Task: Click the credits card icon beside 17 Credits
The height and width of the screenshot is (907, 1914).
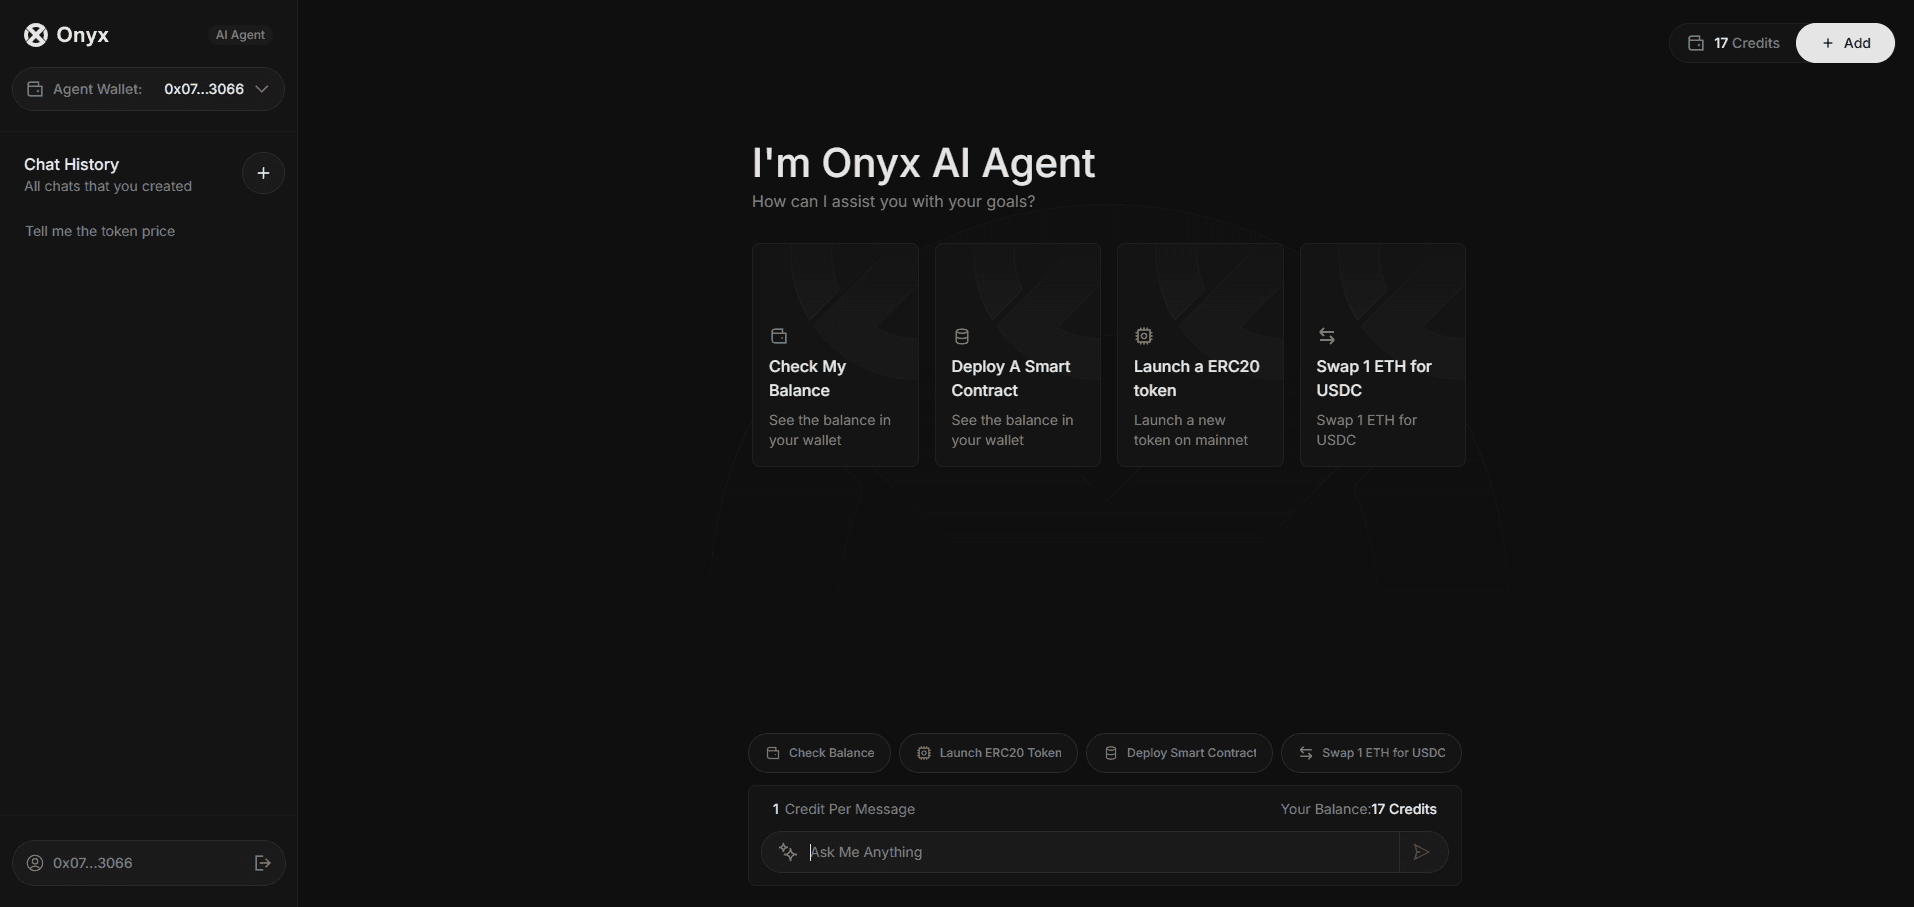Action: click(x=1697, y=43)
